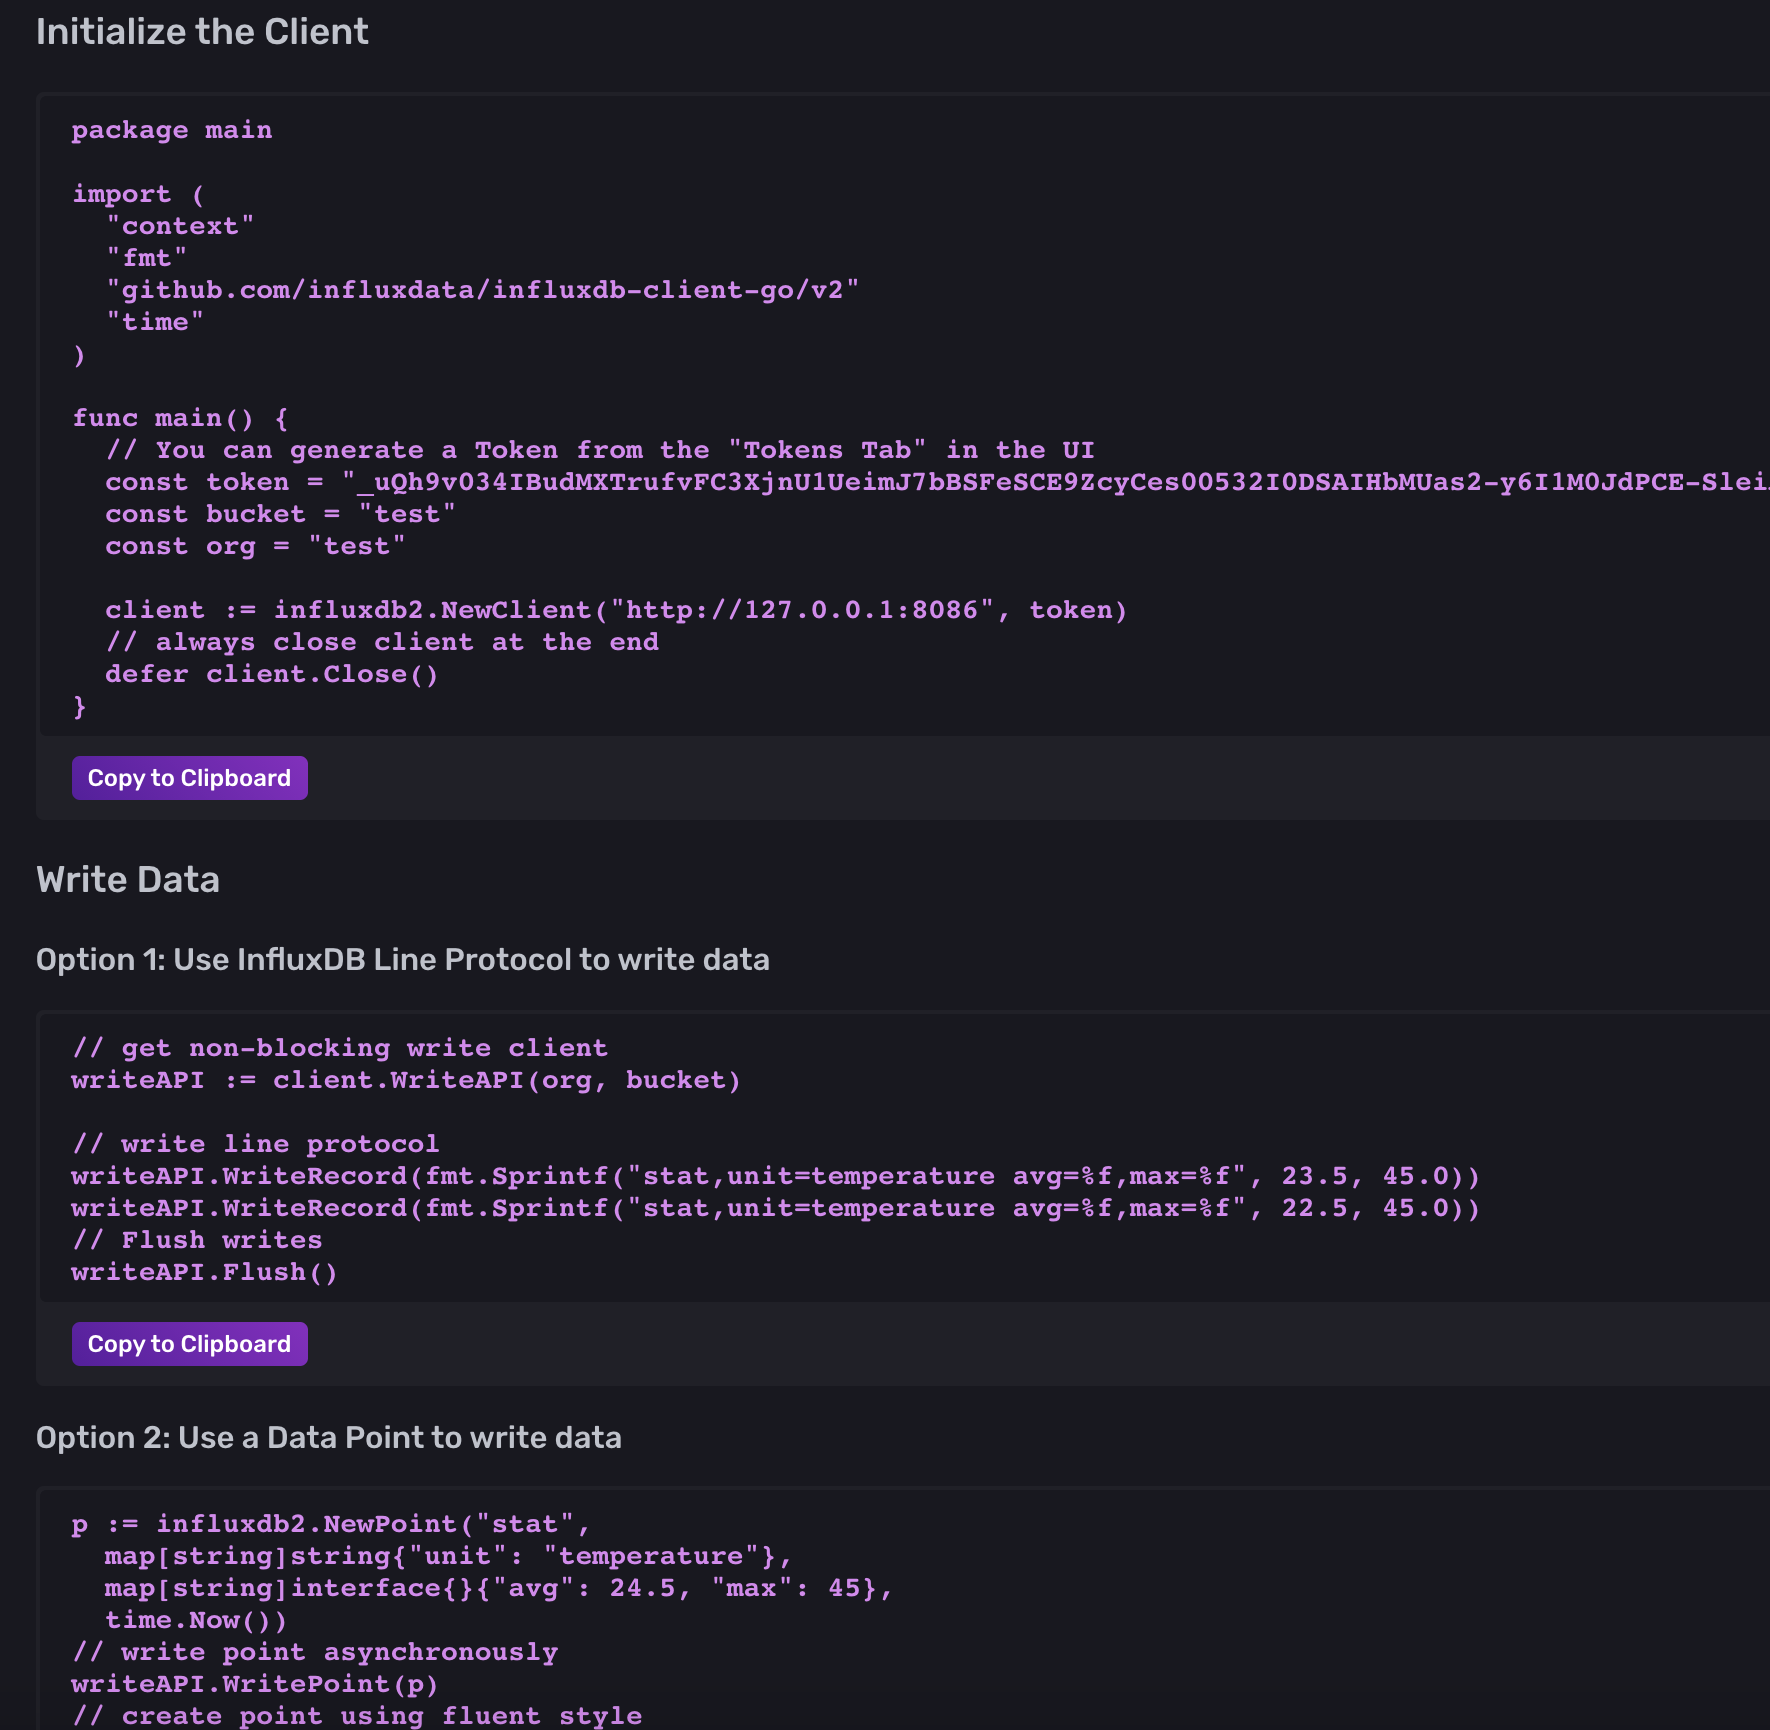This screenshot has width=1770, height=1730.
Task: Click the Tokens Tab comment line
Action: [601, 450]
